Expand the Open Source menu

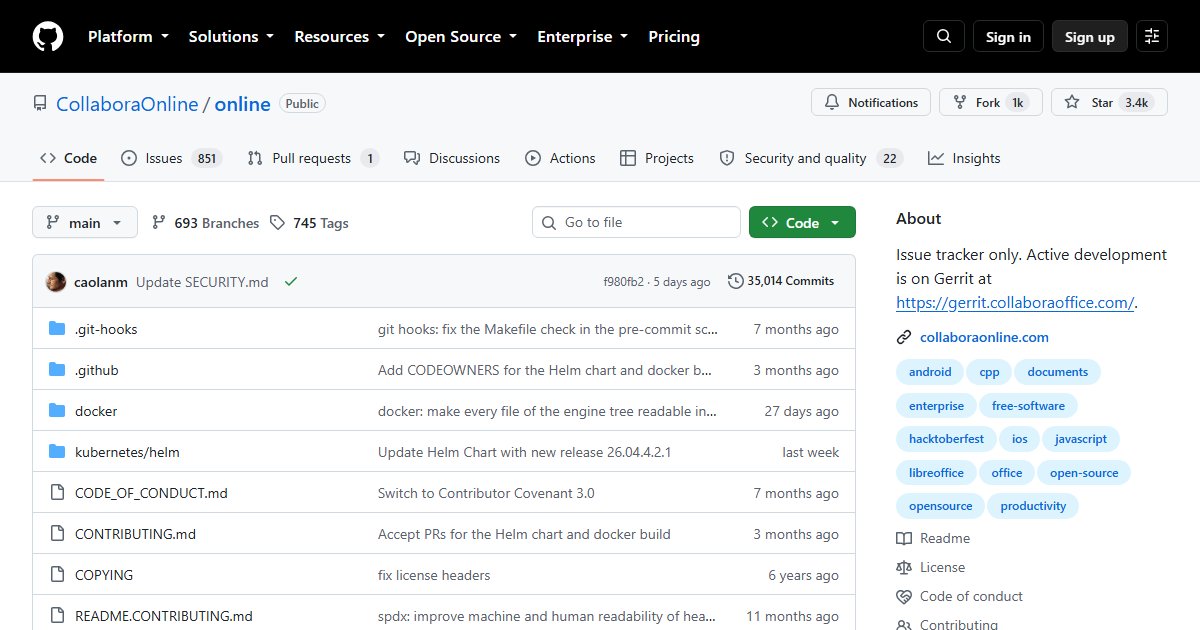[x=461, y=36]
